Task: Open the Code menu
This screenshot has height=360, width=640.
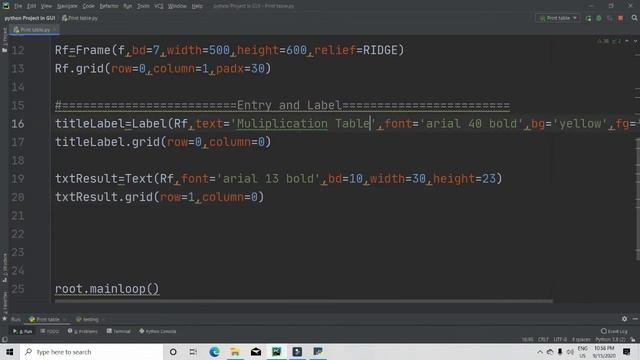Action: coord(88,6)
